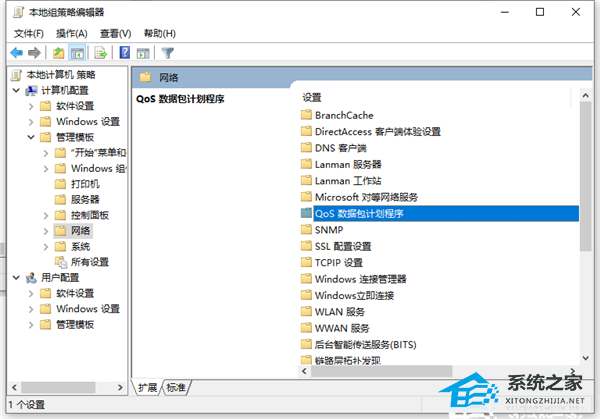Click the vertical scrollbar thumb in list
Image resolution: width=600 pixels, height=419 pixels.
tap(585, 176)
